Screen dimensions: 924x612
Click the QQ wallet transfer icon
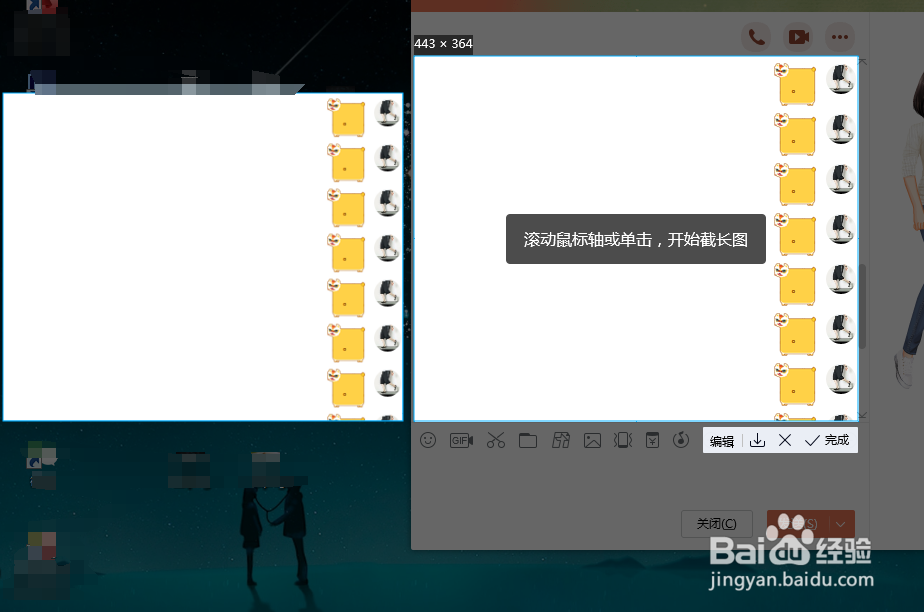tap(655, 440)
